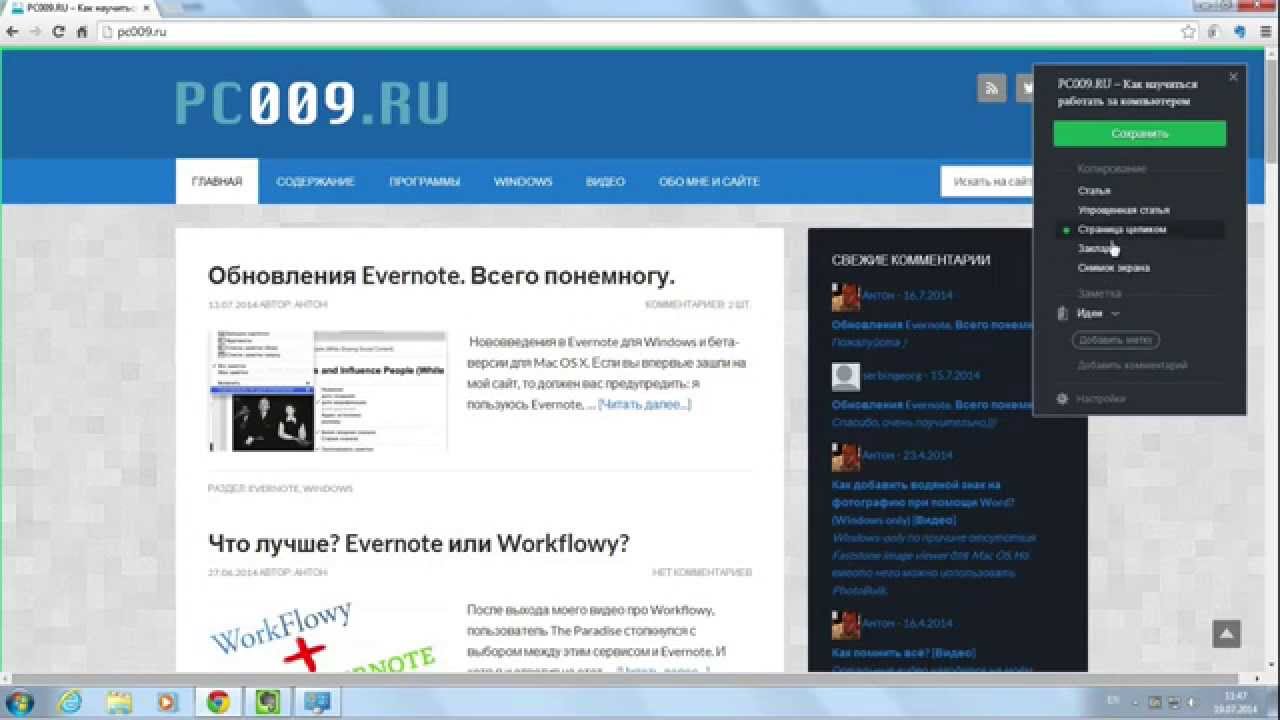Open the WINDOWS nav menu item
The image size is (1280, 720).
(523, 182)
